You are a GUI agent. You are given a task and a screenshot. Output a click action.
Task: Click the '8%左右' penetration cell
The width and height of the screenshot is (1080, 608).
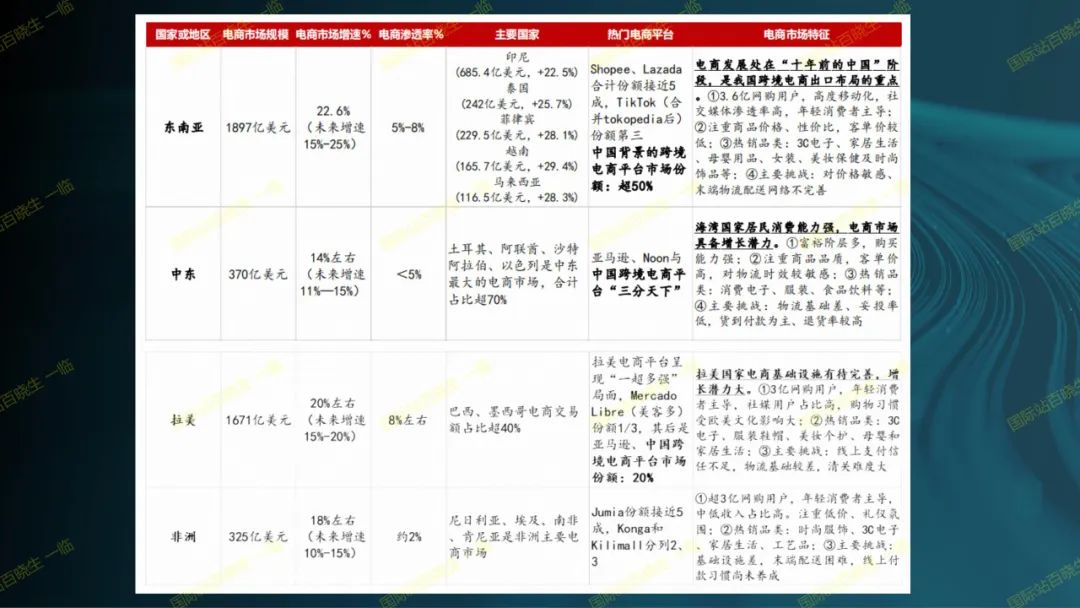(408, 420)
